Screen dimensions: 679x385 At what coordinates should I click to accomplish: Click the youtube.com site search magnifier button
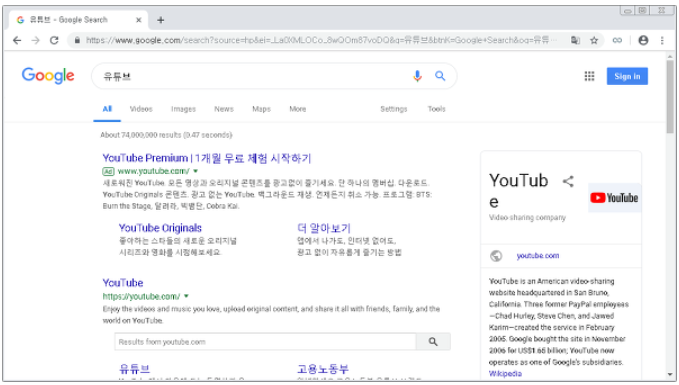tap(433, 342)
